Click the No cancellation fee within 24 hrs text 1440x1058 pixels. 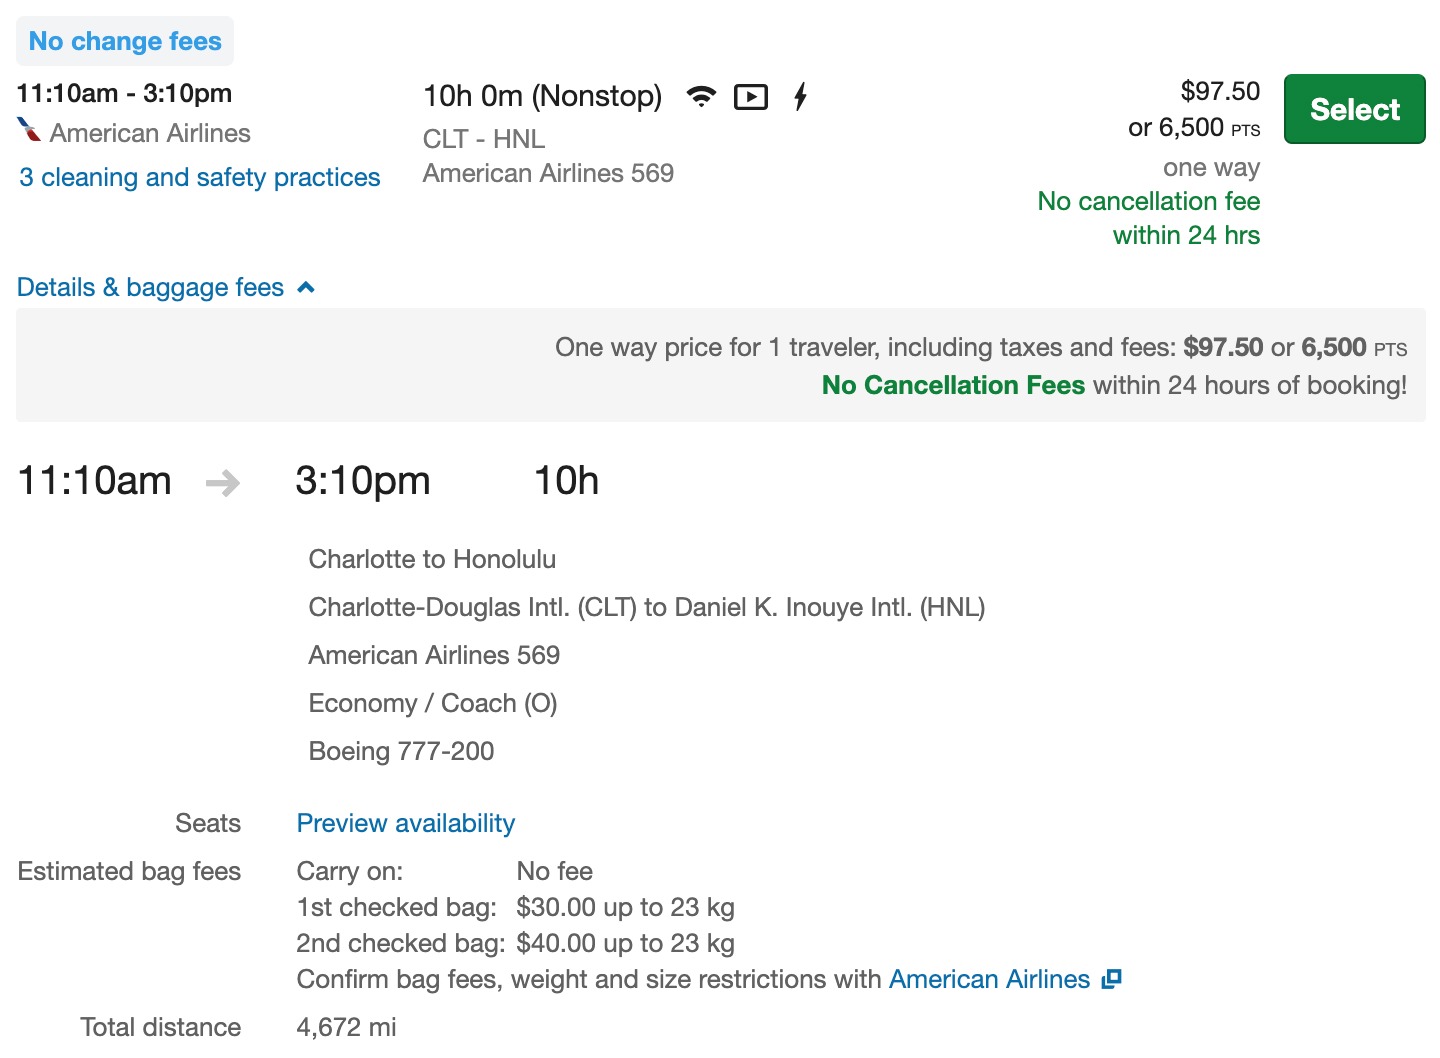click(1149, 218)
